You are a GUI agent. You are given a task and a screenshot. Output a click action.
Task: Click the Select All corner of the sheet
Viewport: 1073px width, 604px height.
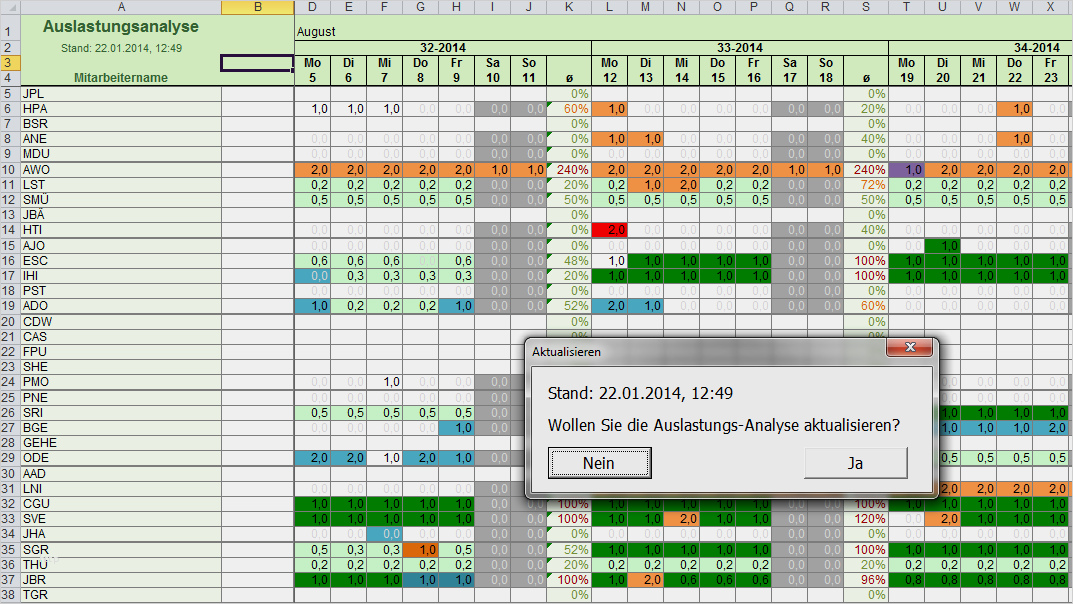pos(9,7)
